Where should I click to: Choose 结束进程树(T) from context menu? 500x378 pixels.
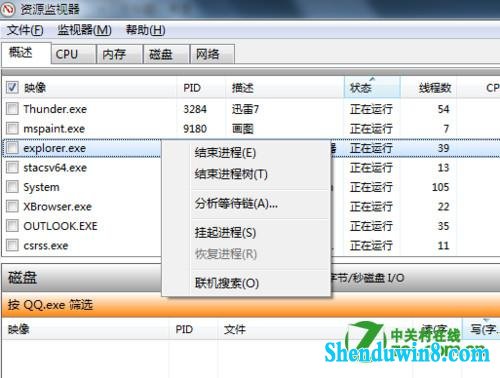[x=246, y=174]
